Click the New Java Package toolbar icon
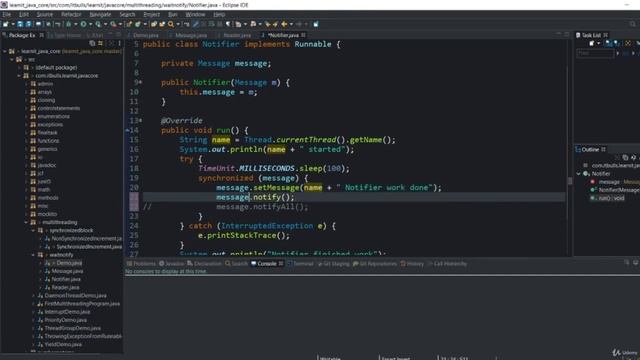The image size is (640, 360). point(129,24)
